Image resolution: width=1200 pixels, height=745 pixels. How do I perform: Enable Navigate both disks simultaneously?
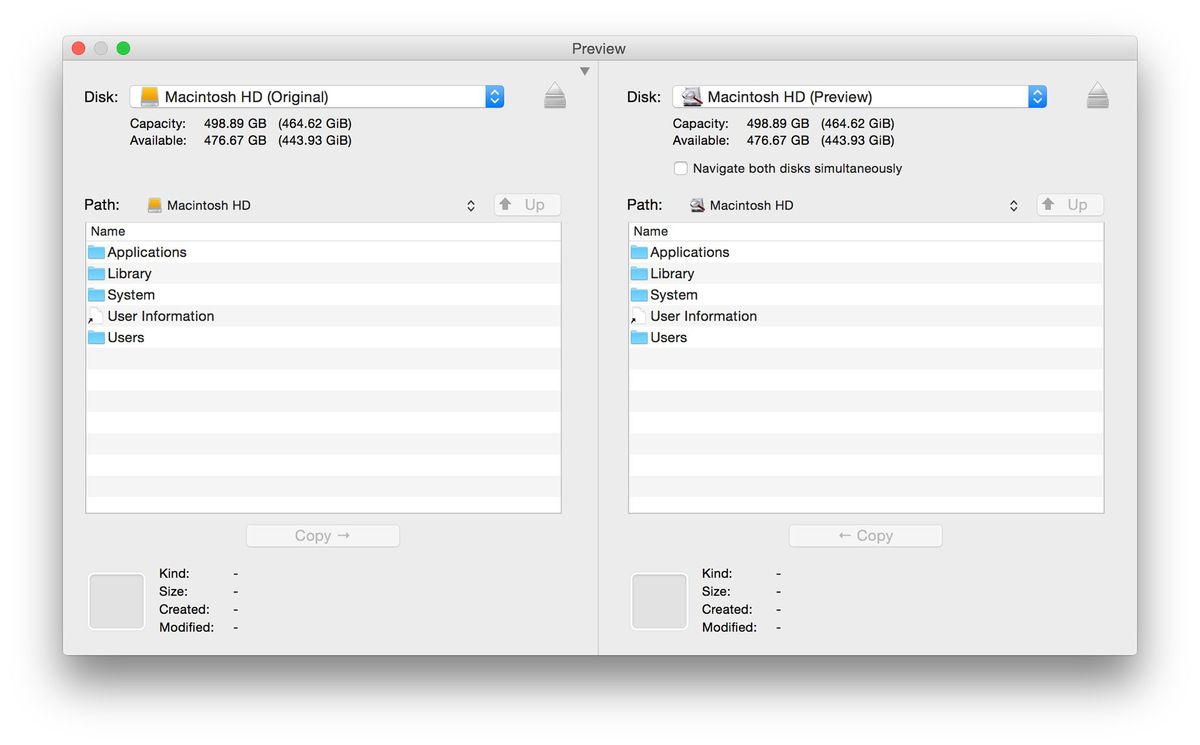[x=681, y=168]
